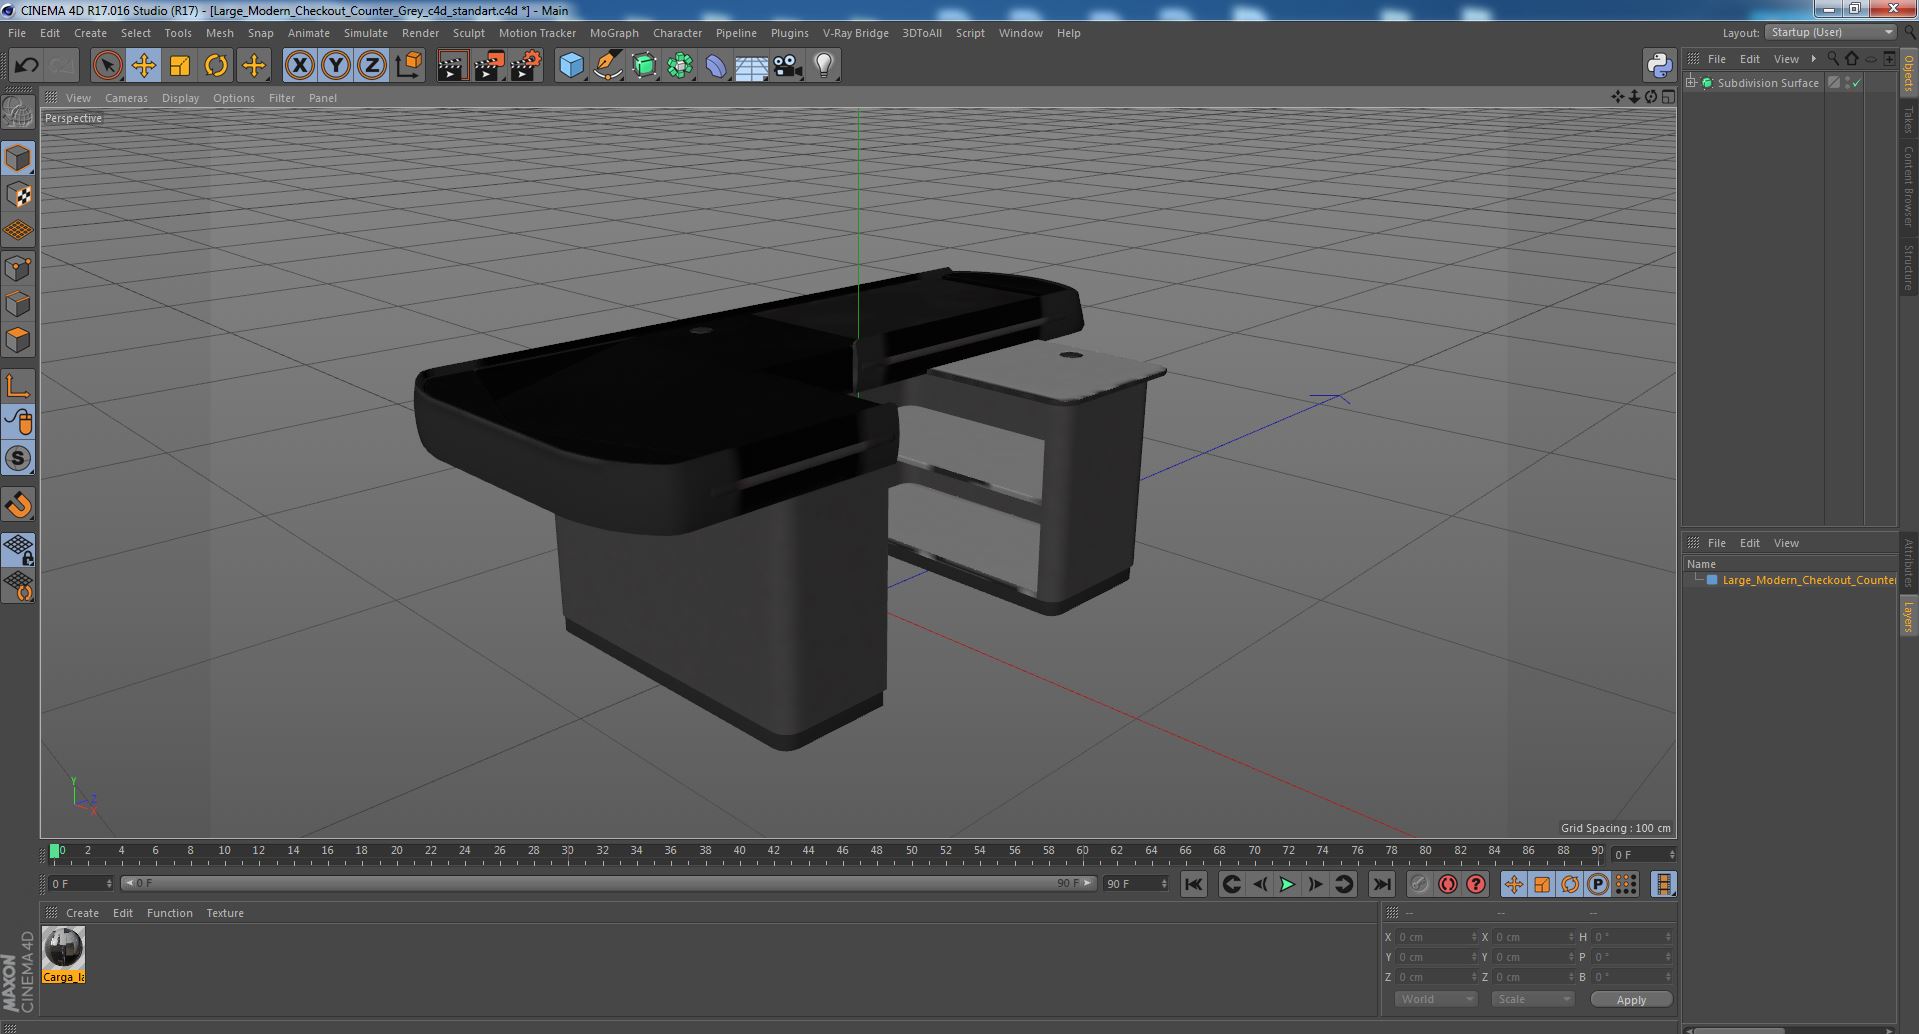Open the Layout Startup (User) dropdown
The height and width of the screenshot is (1034, 1919).
(x=1831, y=32)
